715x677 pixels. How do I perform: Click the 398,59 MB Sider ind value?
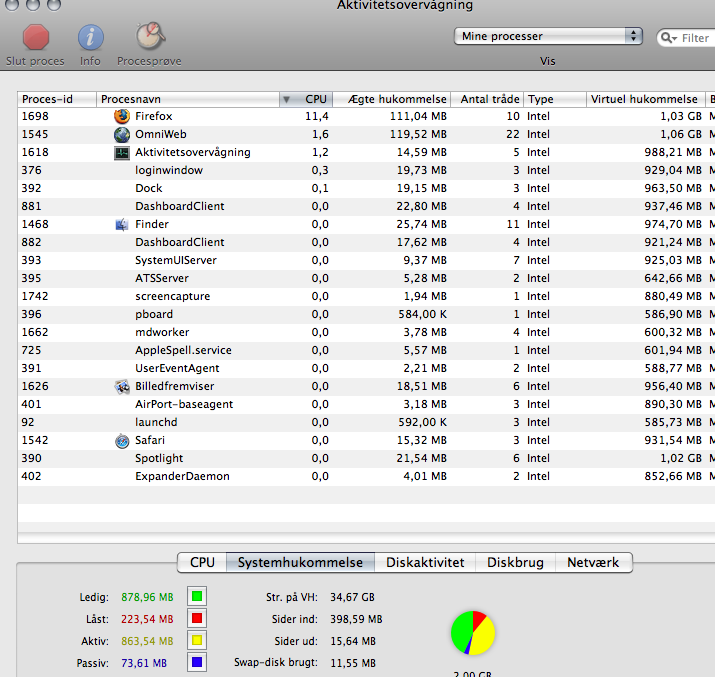click(356, 619)
